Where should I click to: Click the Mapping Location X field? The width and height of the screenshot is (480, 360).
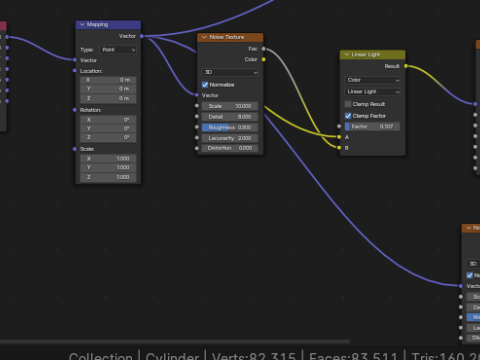108,80
